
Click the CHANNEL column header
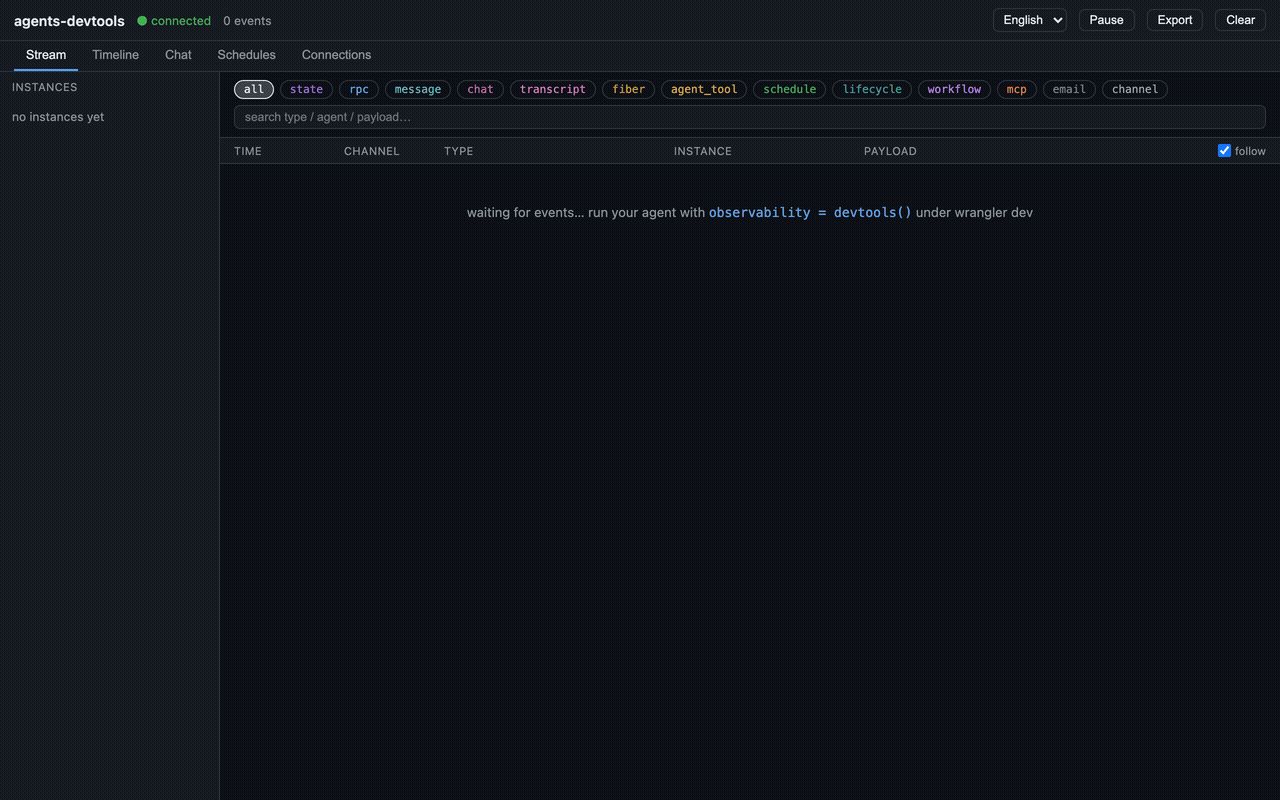[372, 151]
